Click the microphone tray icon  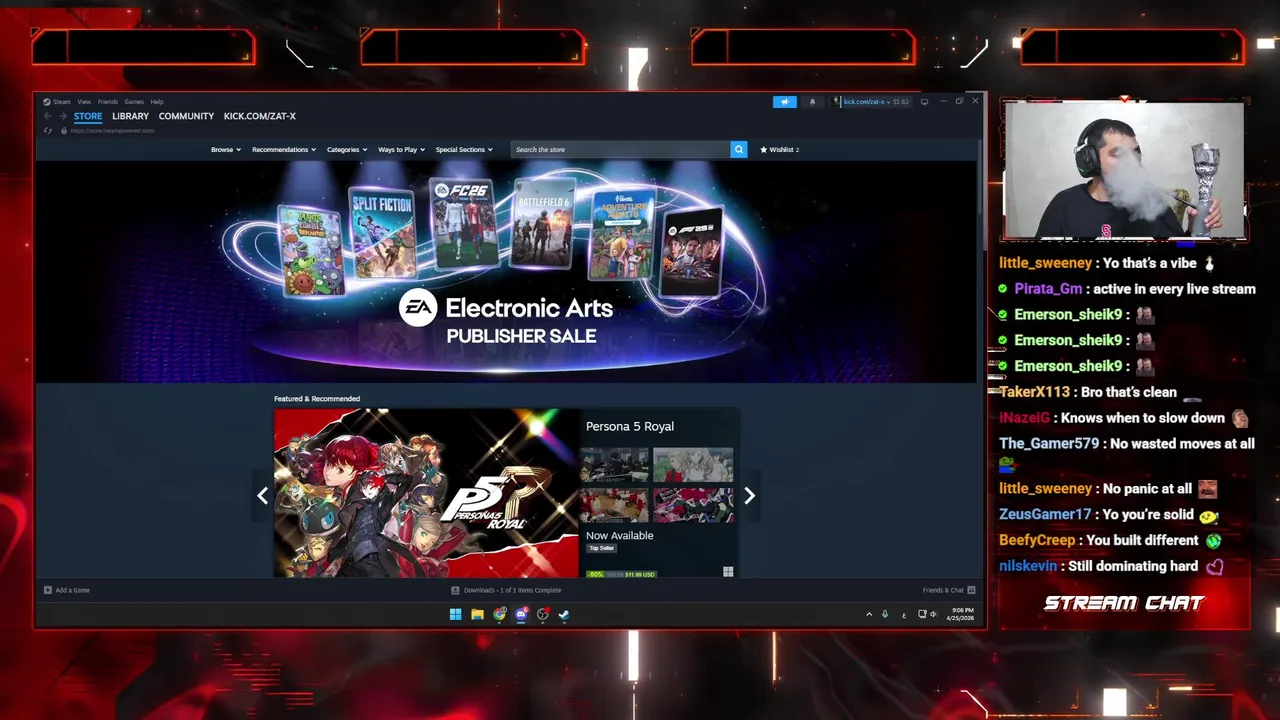click(884, 614)
